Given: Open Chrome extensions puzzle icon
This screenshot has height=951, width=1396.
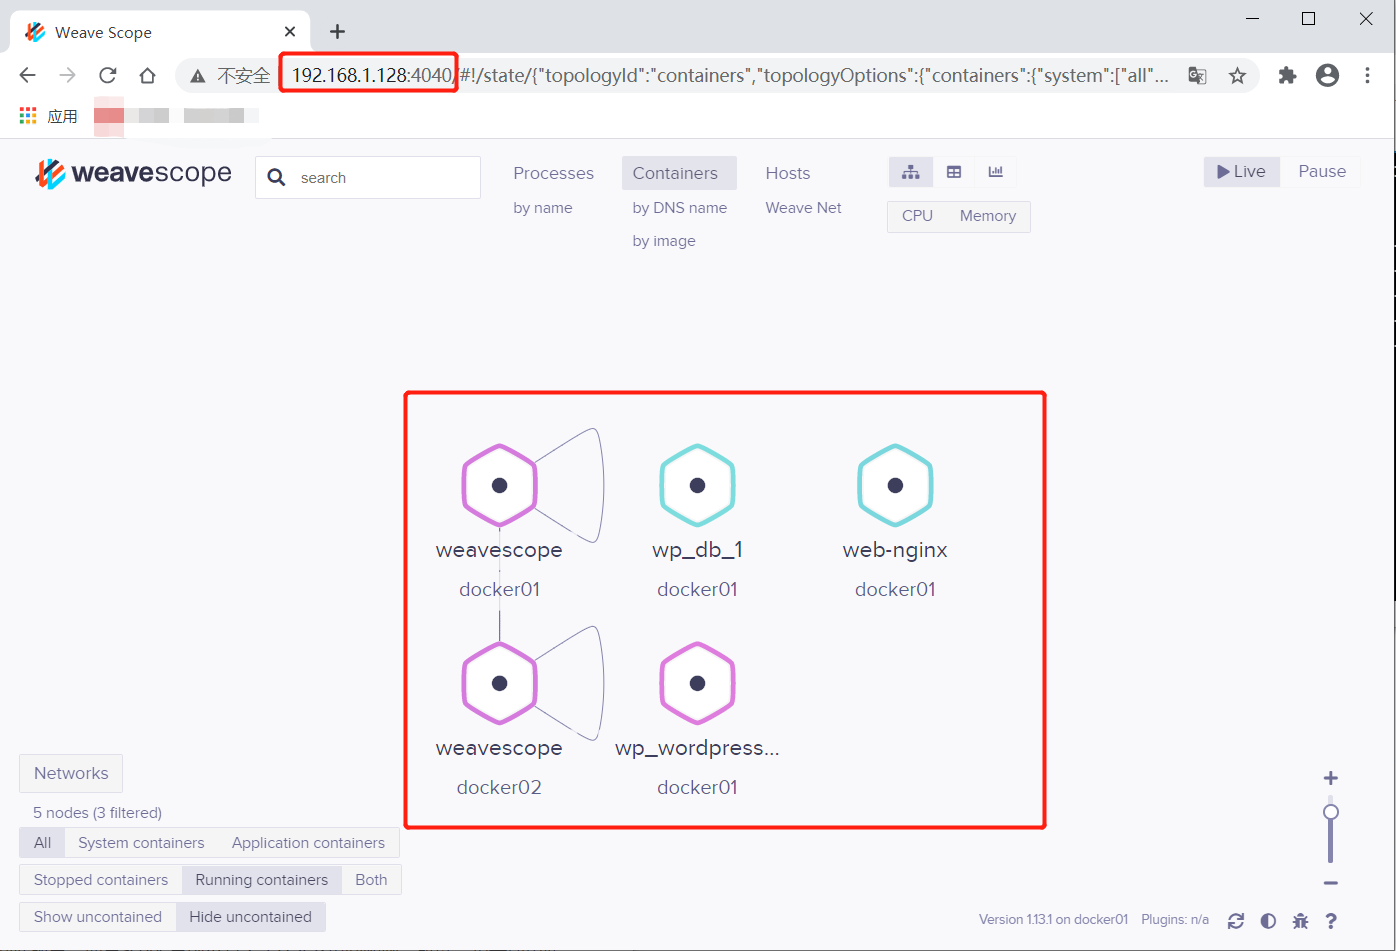Looking at the screenshot, I should click(1287, 75).
